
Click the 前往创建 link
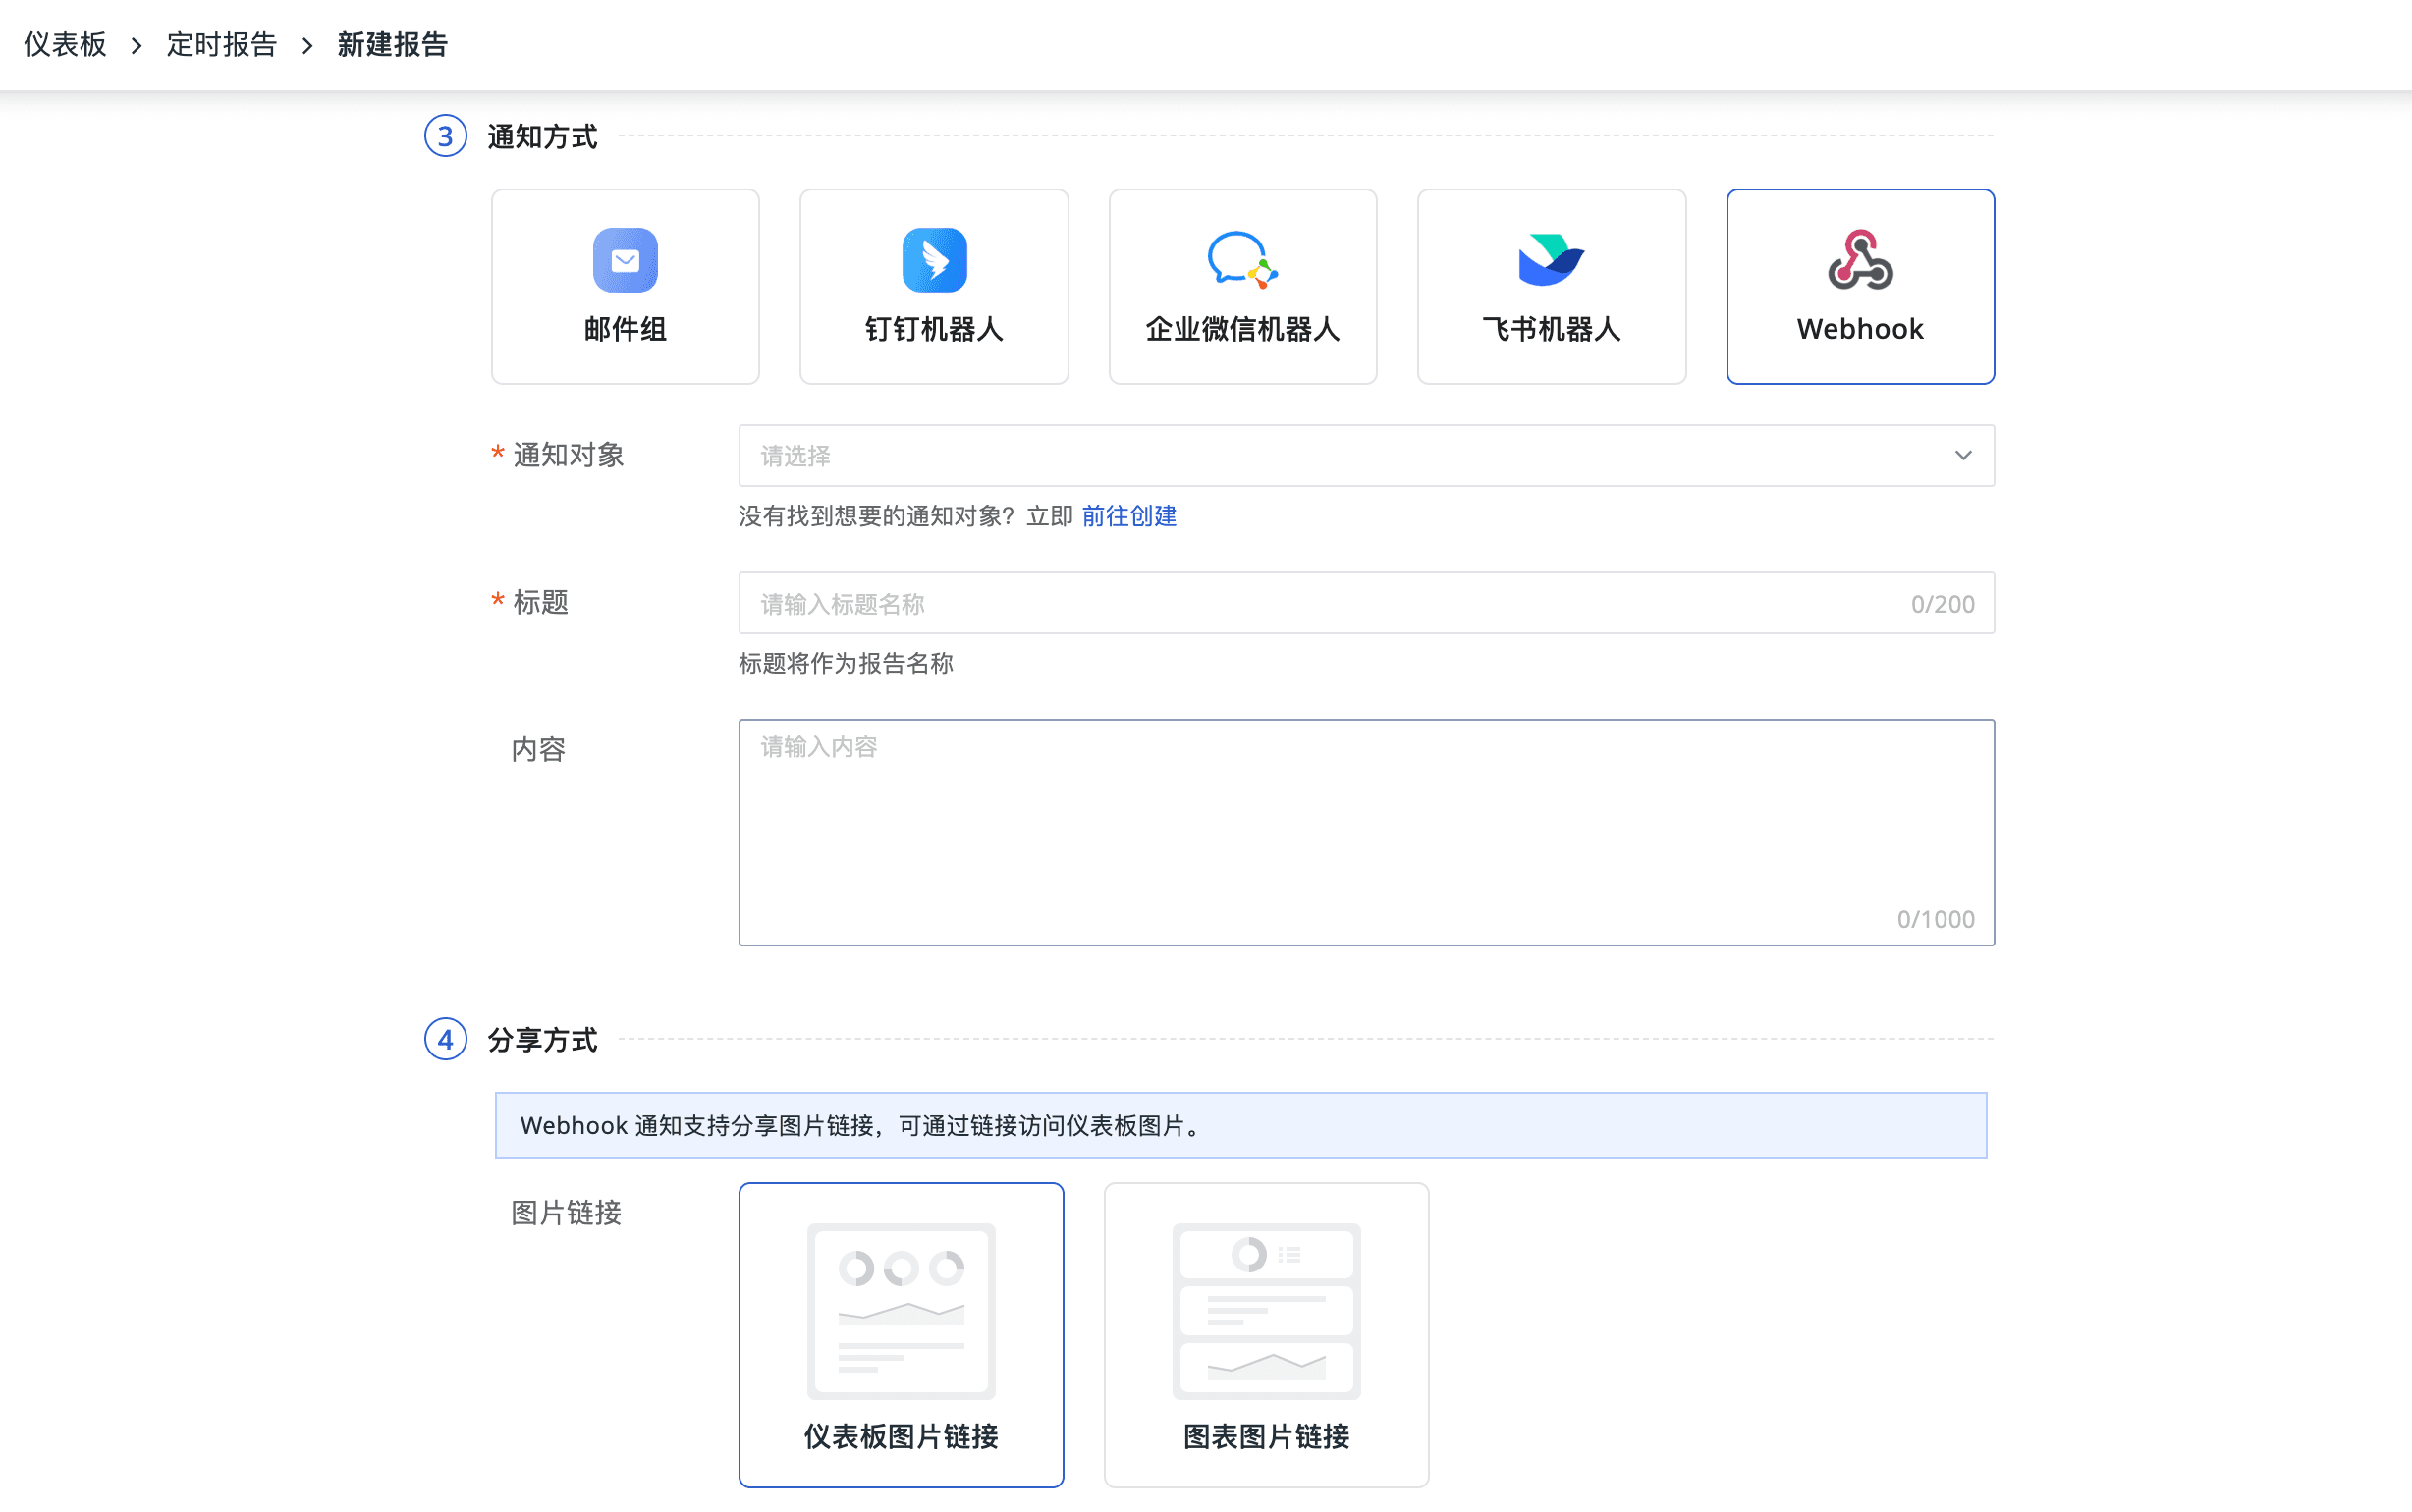tap(1128, 516)
